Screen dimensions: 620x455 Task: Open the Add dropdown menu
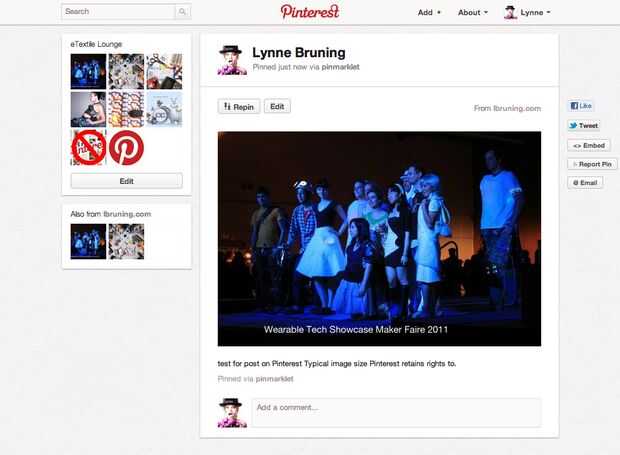coord(429,13)
